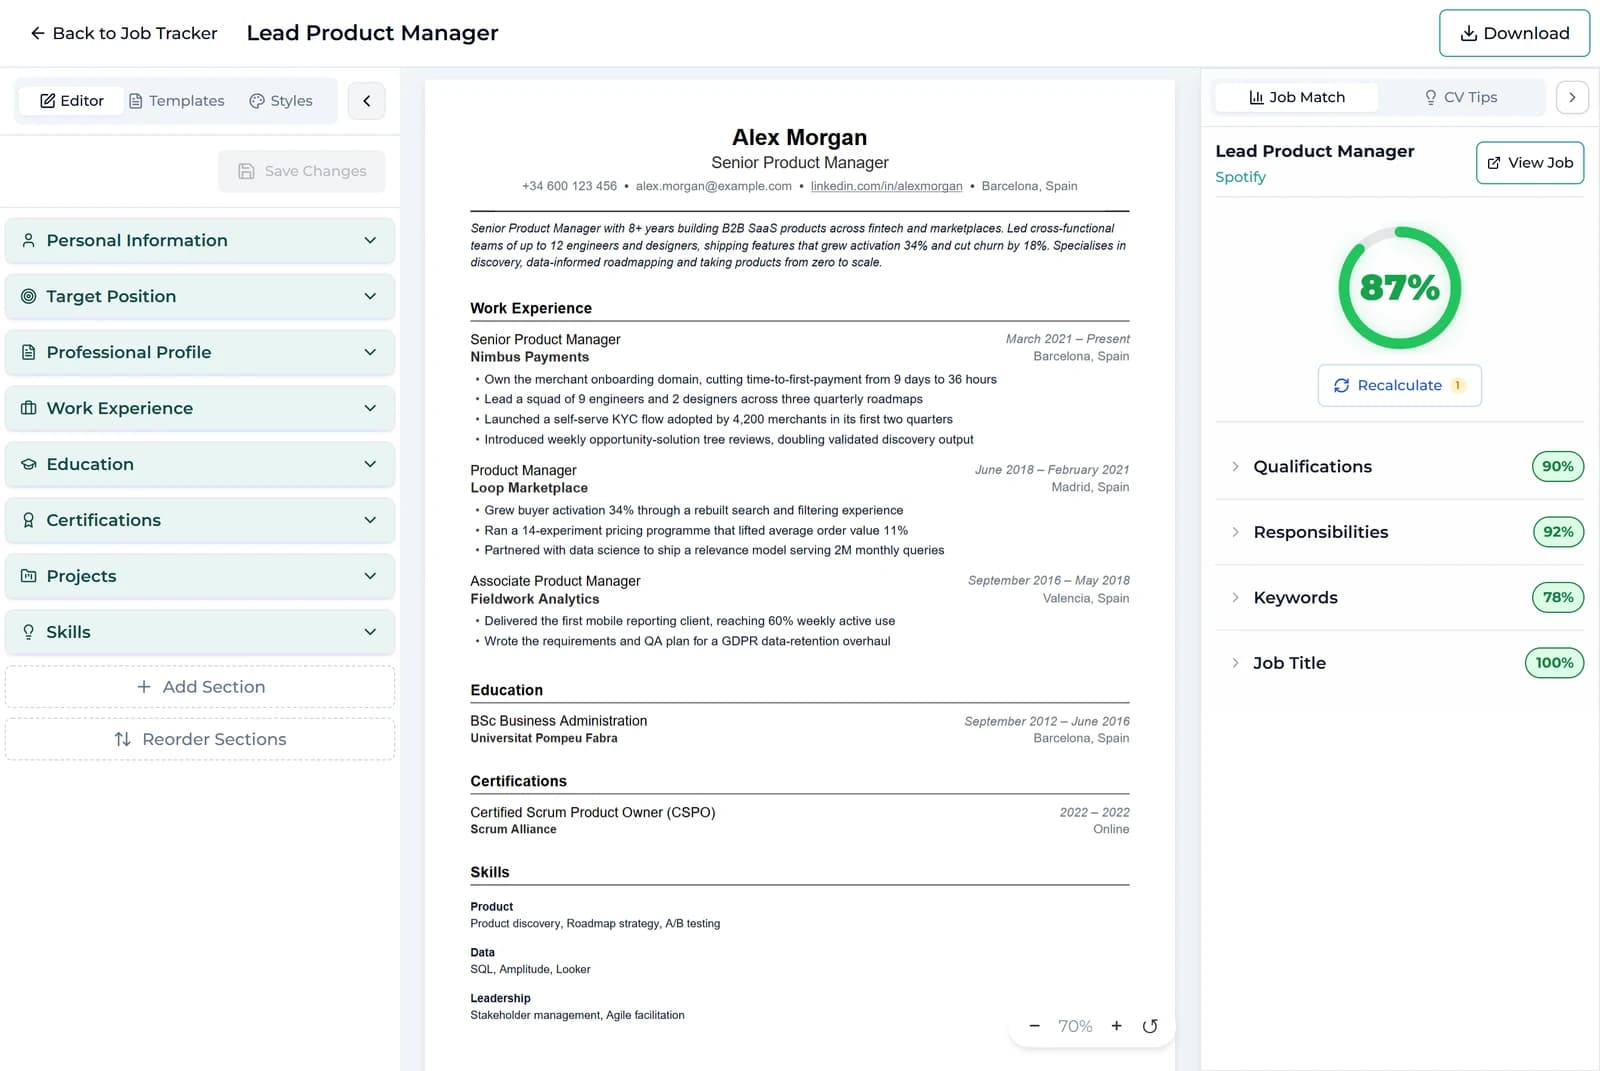The width and height of the screenshot is (1600, 1071).
Task: Zoom in the CV preview
Action: (x=1117, y=1026)
